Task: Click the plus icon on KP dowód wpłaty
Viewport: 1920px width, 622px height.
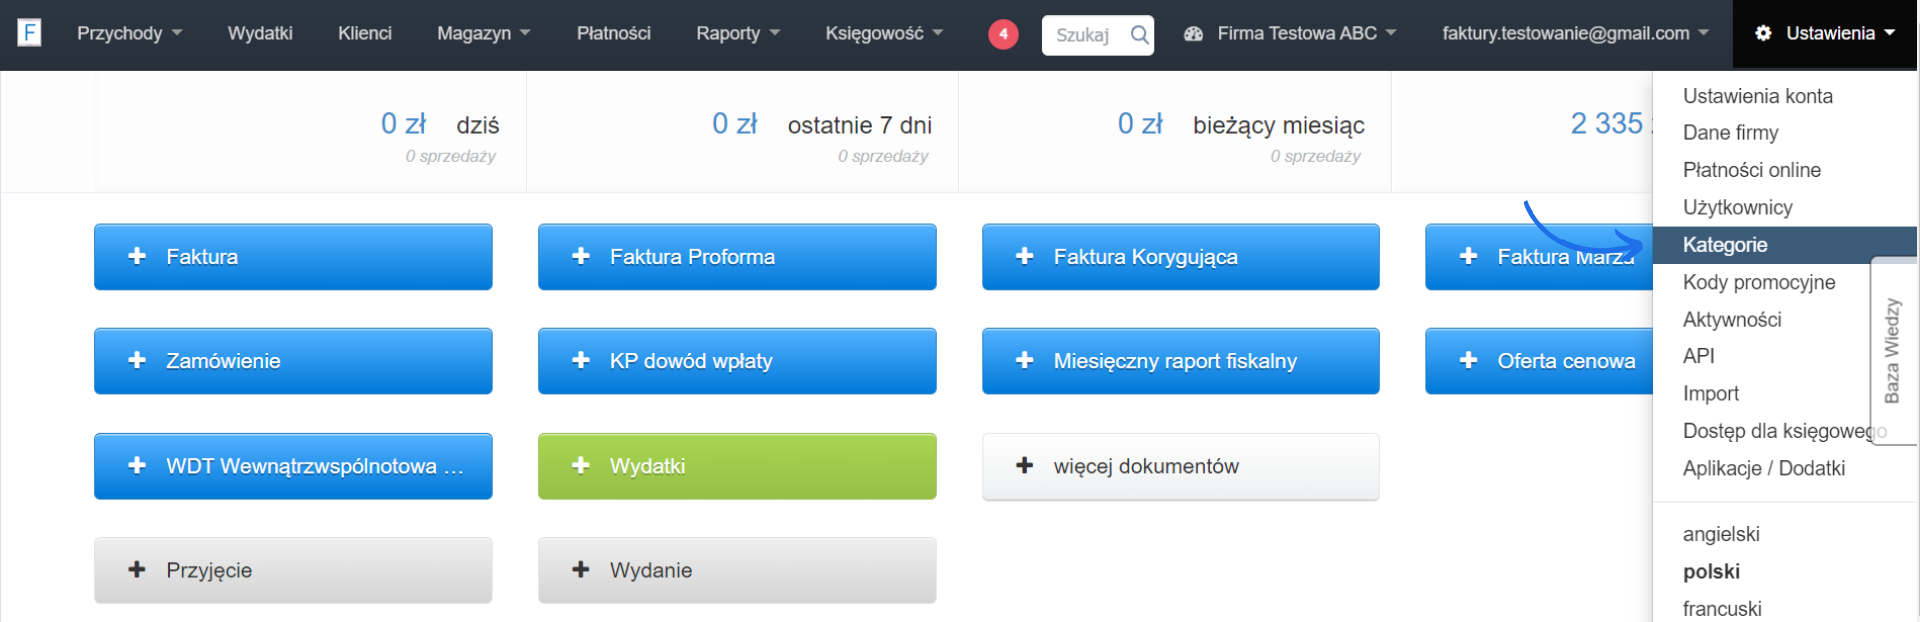Action: pos(581,360)
